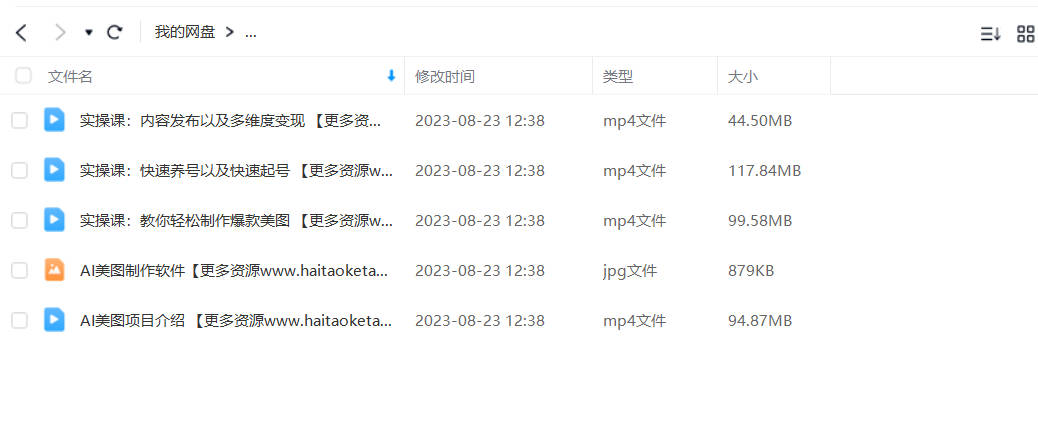Check the box for 教你轻松制作爆款美图 file
The image size is (1038, 446).
[20, 220]
